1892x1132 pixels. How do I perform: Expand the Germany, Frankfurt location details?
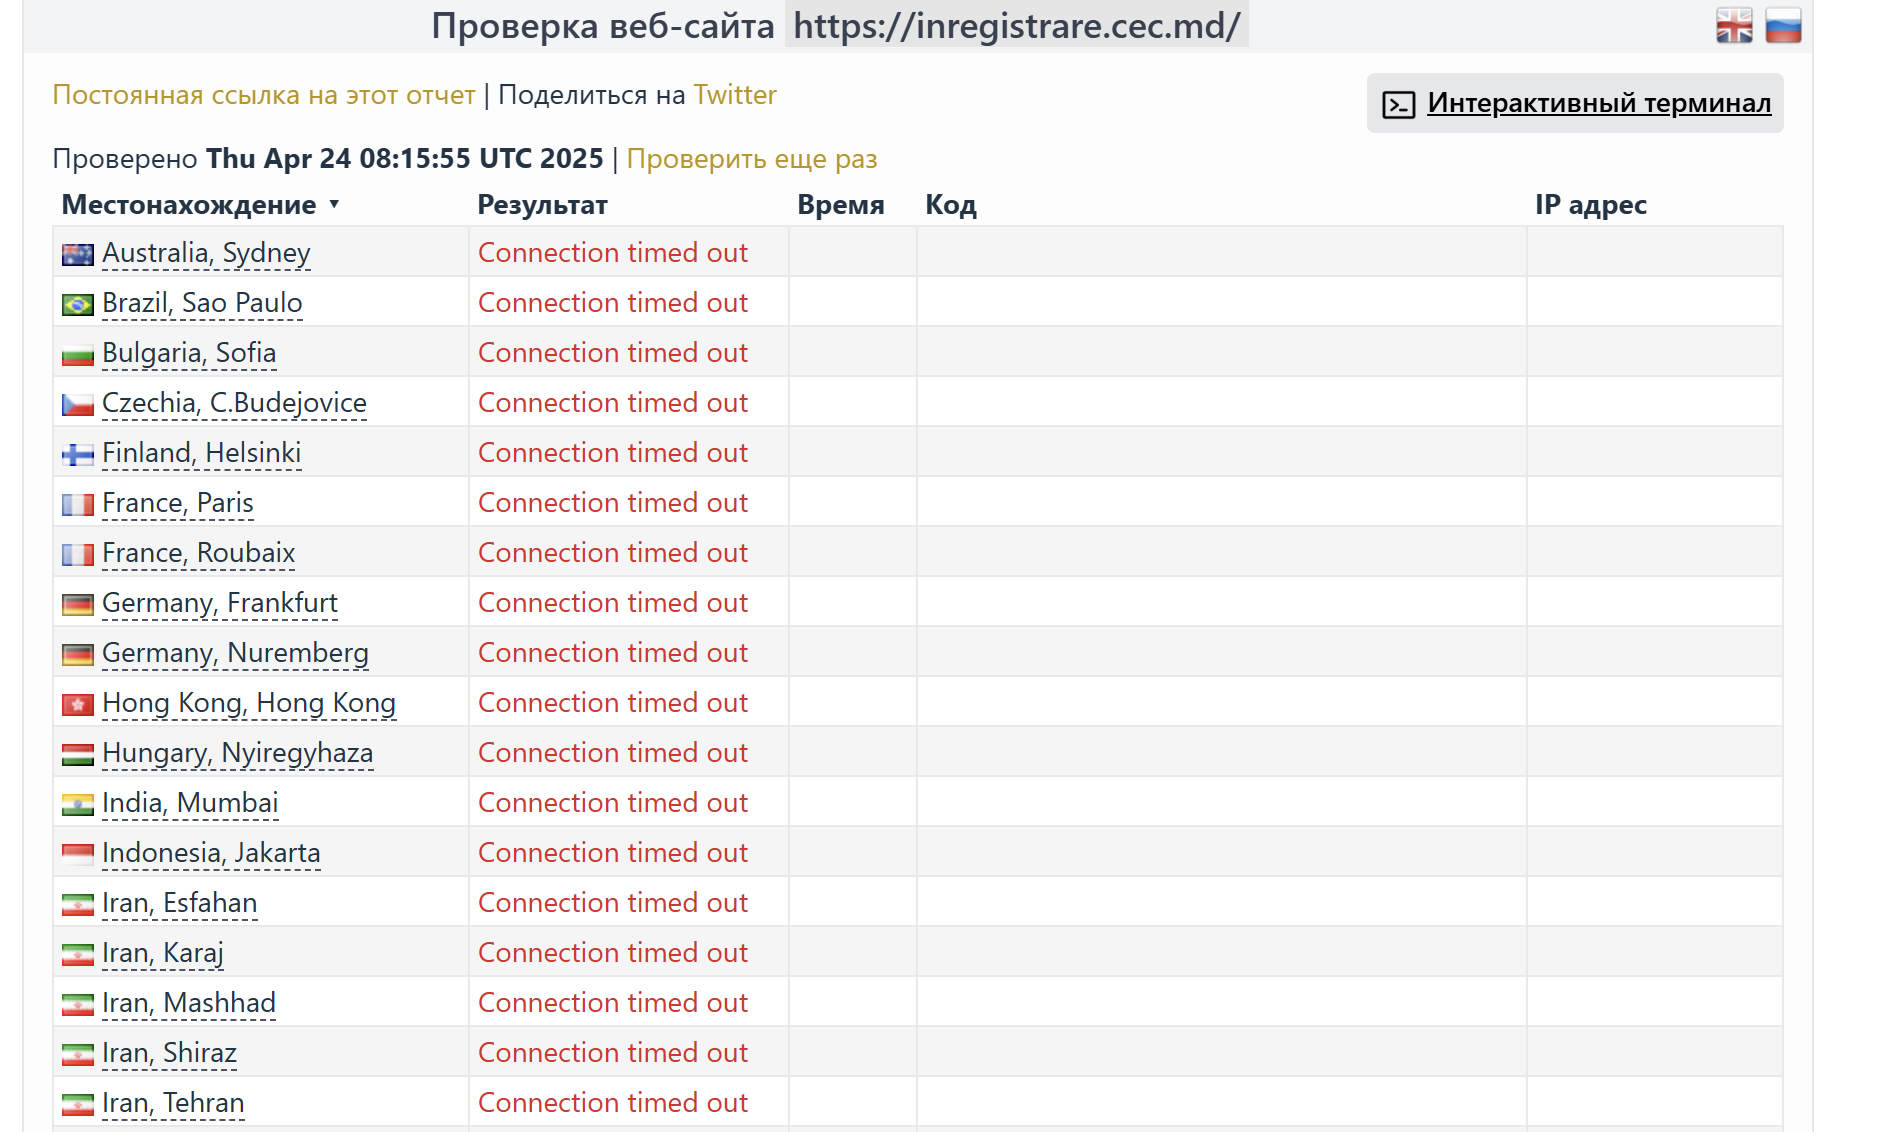pos(220,603)
